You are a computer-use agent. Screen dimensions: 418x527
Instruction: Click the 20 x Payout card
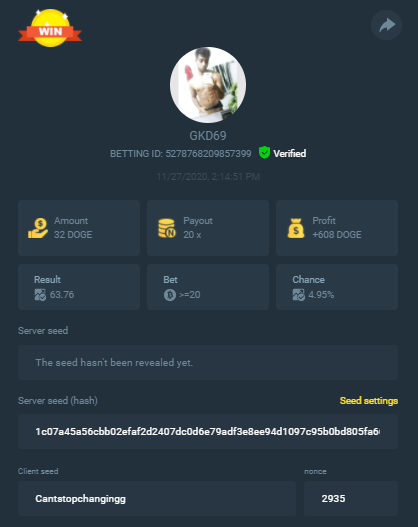click(208, 228)
